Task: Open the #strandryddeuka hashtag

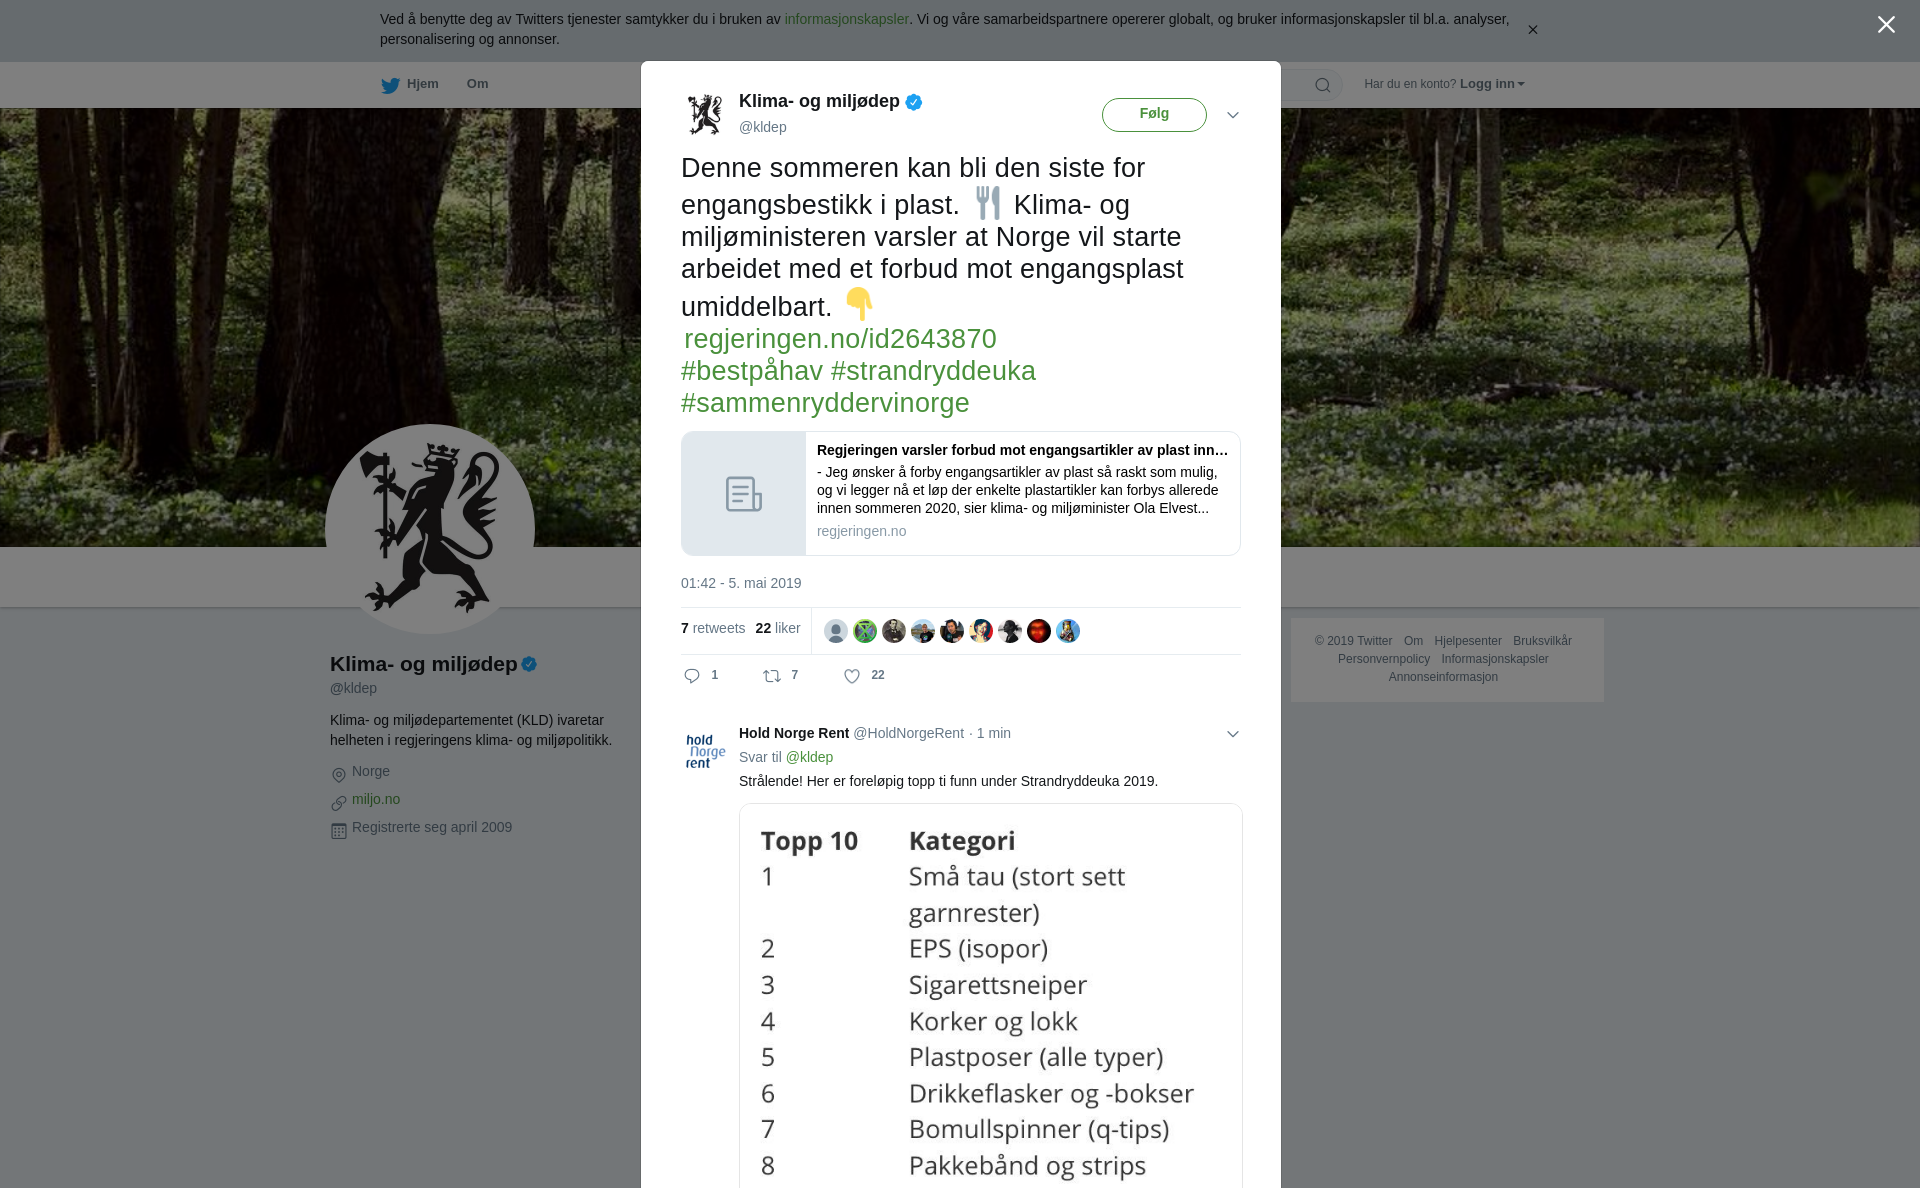Action: [x=933, y=371]
